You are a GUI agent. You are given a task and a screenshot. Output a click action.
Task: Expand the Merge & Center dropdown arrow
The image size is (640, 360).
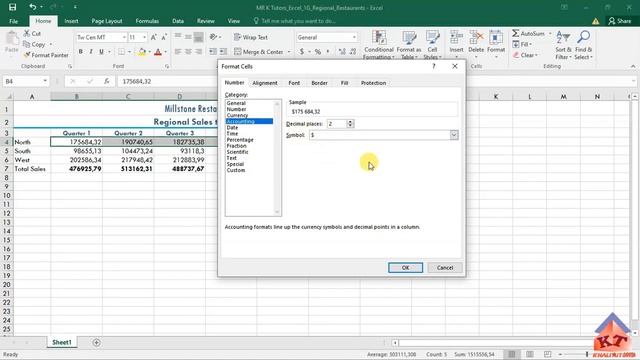pos(289,52)
